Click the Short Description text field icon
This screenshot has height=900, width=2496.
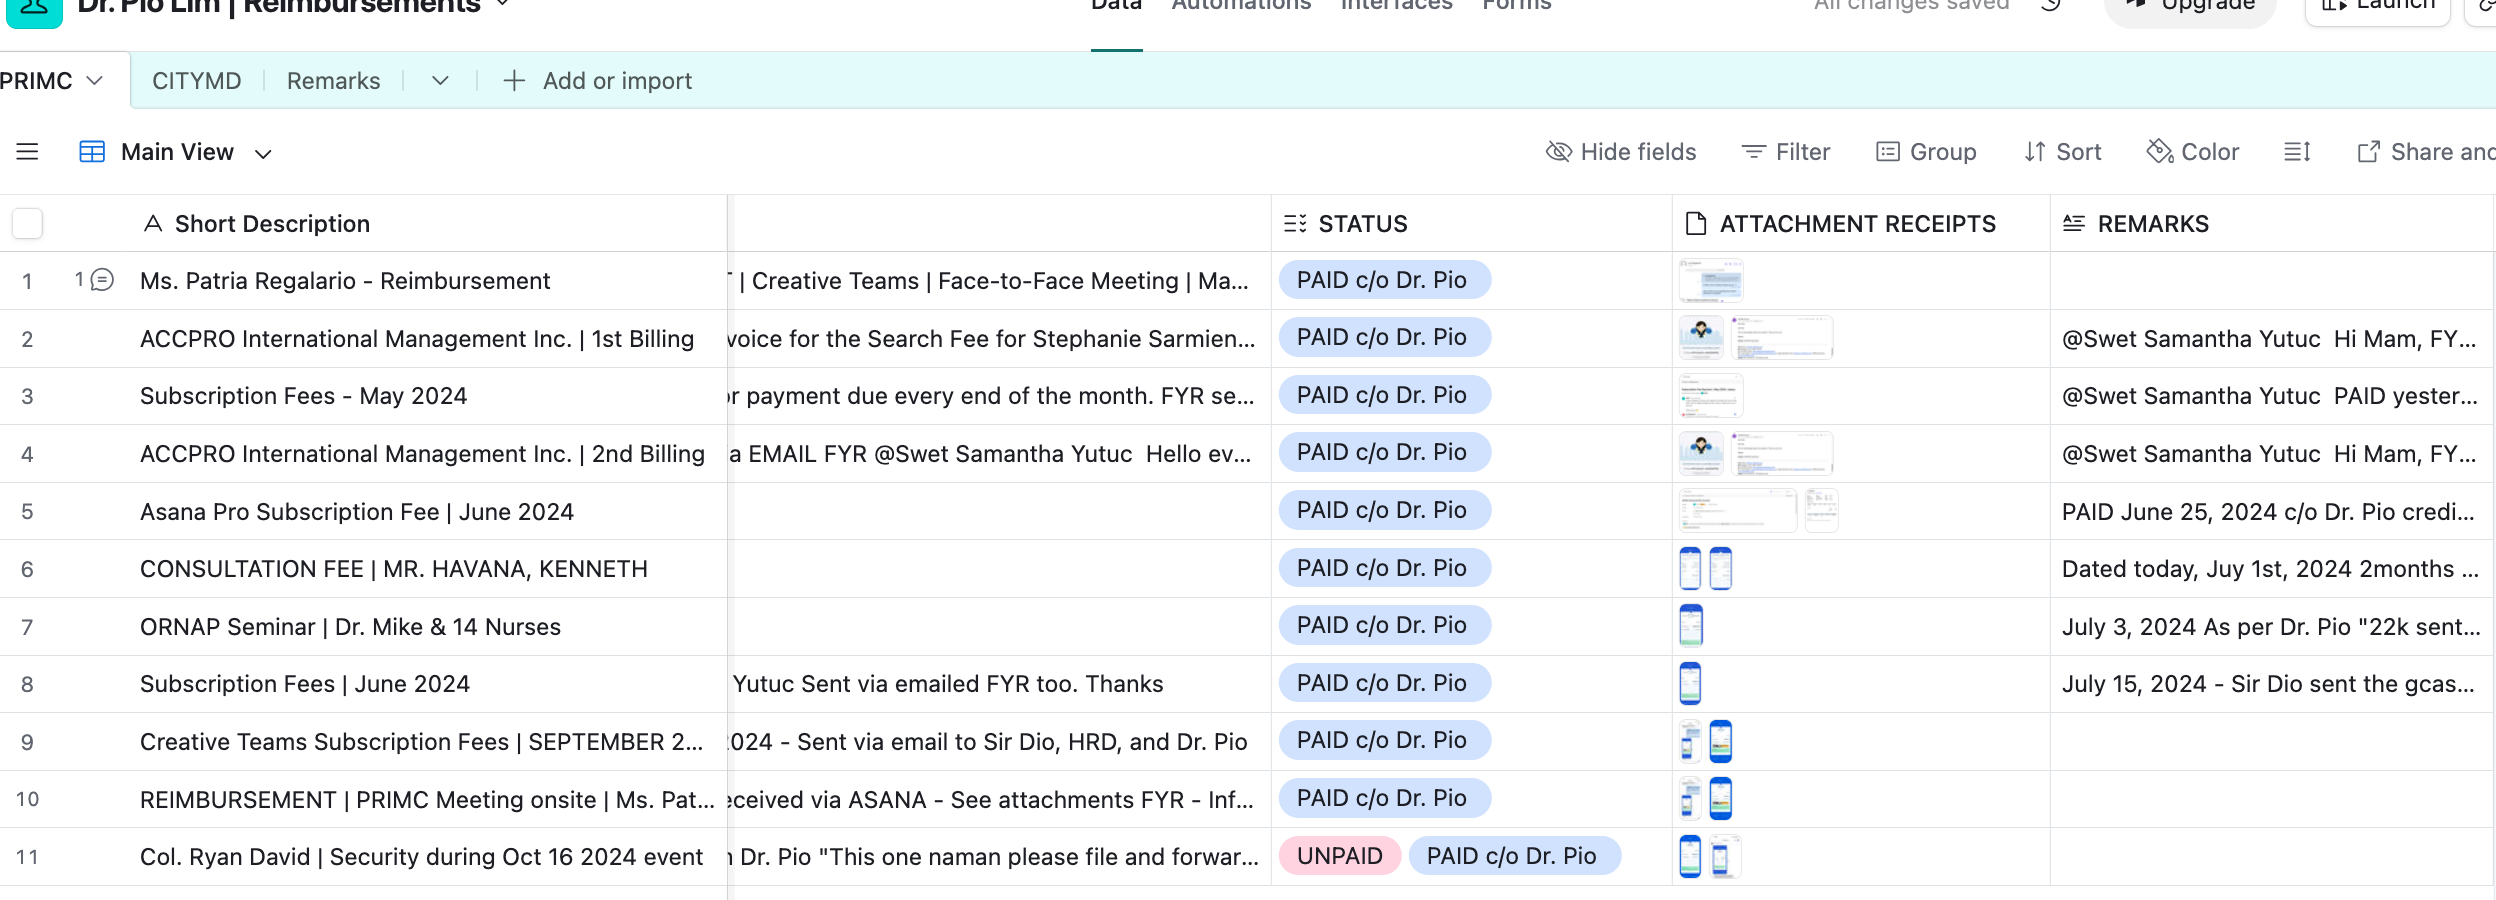tap(153, 224)
